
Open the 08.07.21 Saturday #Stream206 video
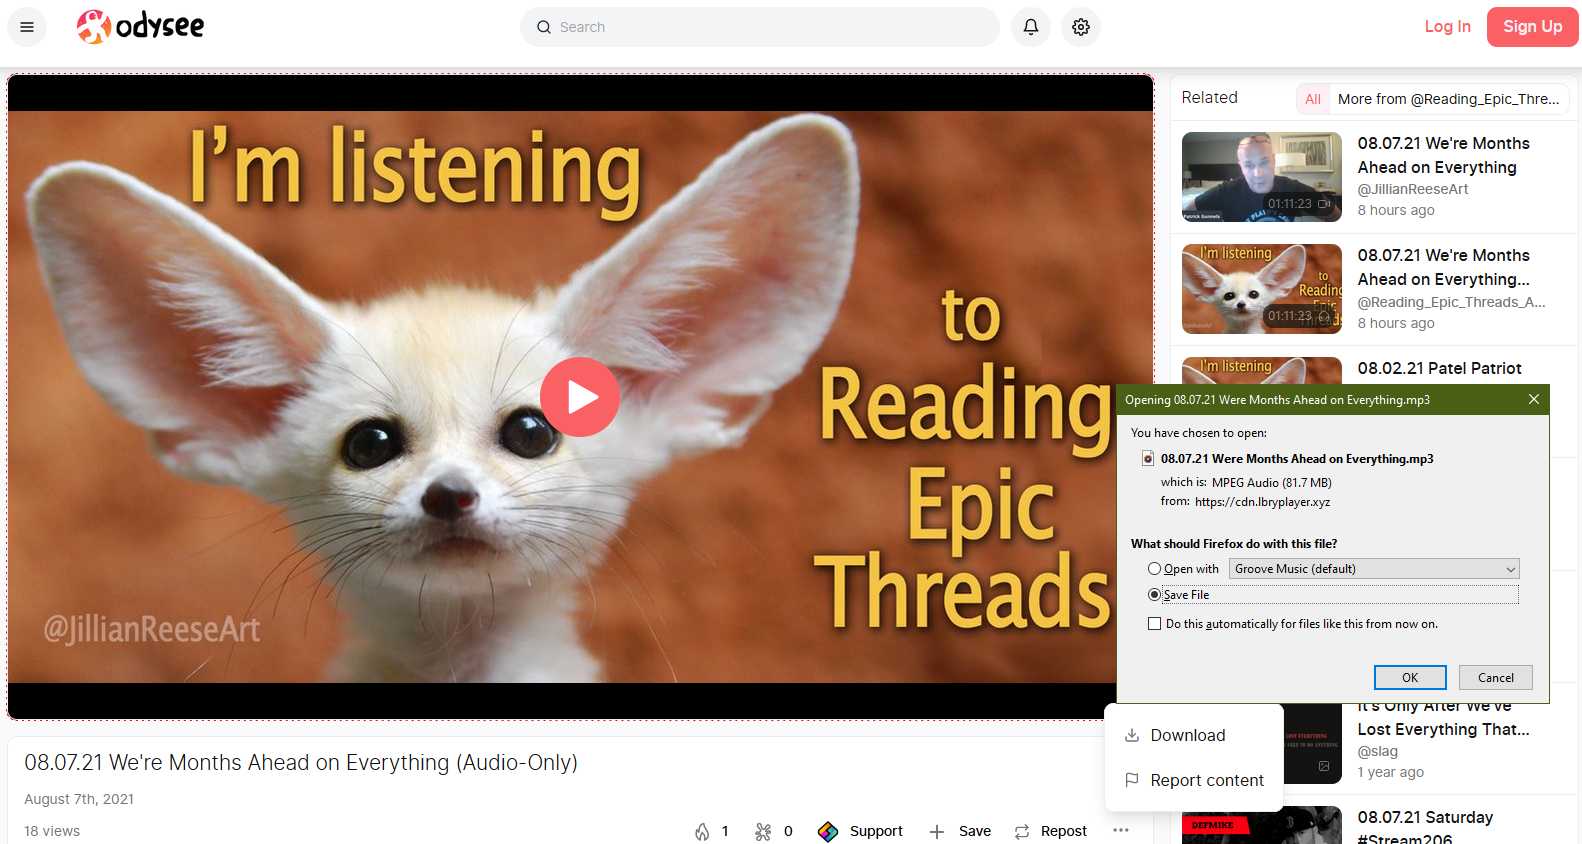coord(1425,828)
